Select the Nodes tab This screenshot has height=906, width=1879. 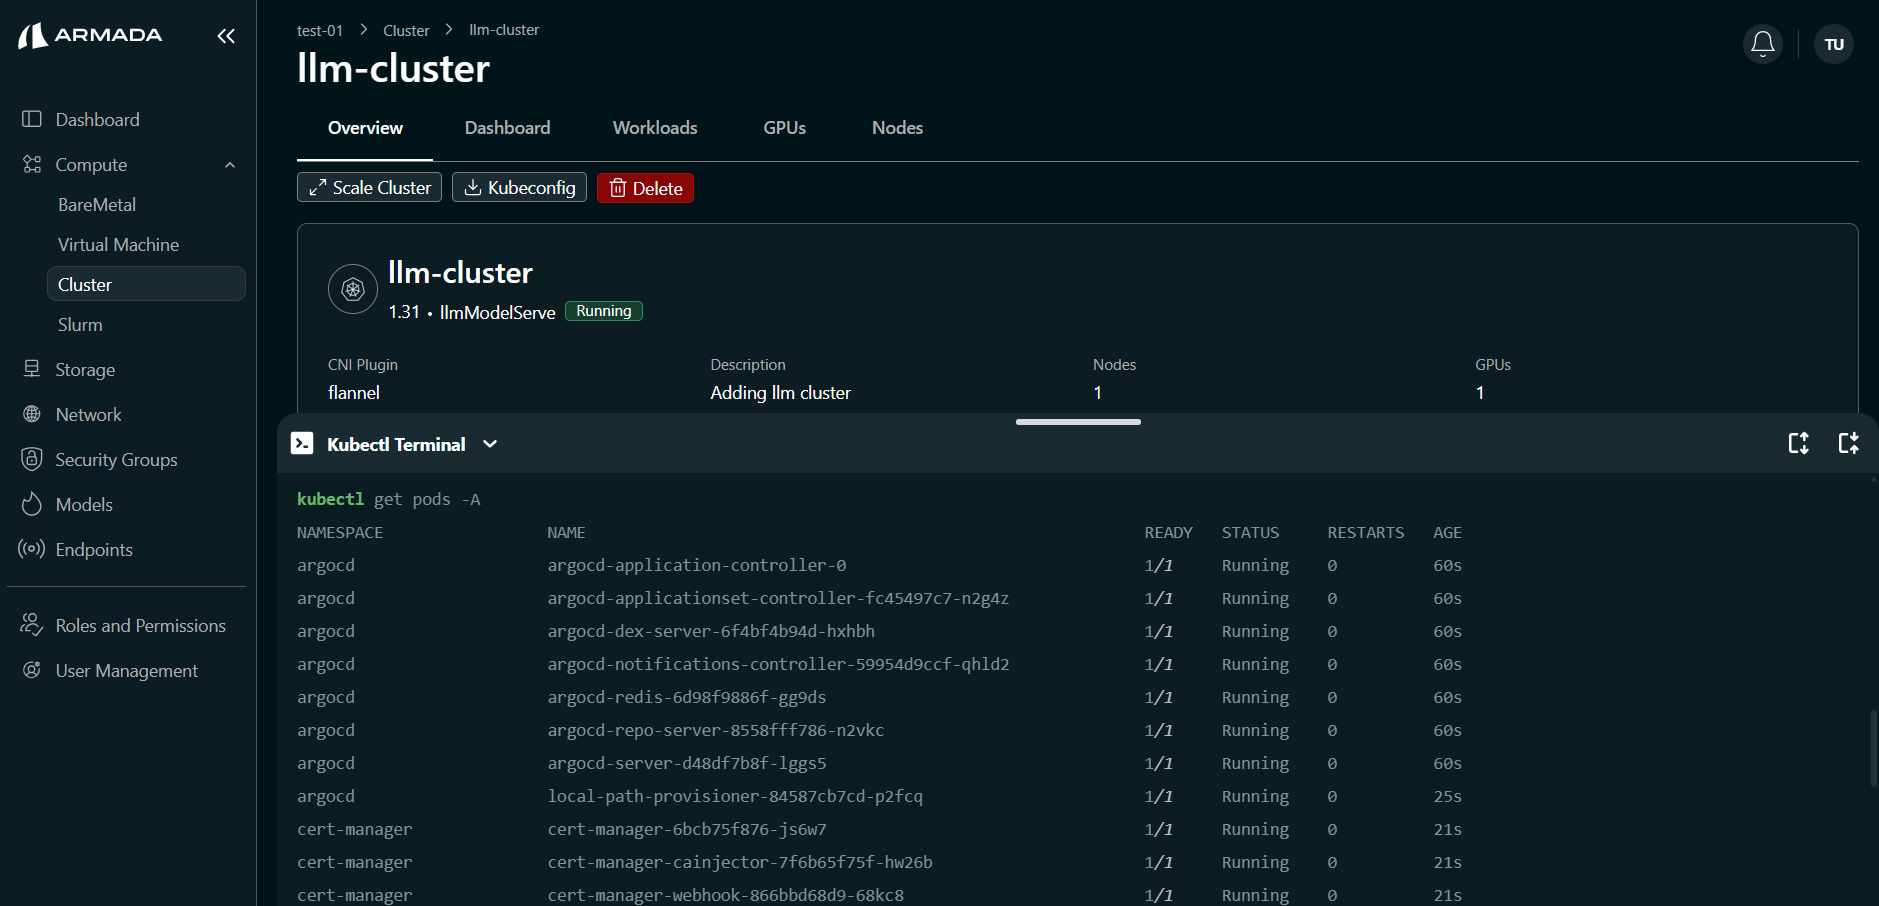coord(897,128)
